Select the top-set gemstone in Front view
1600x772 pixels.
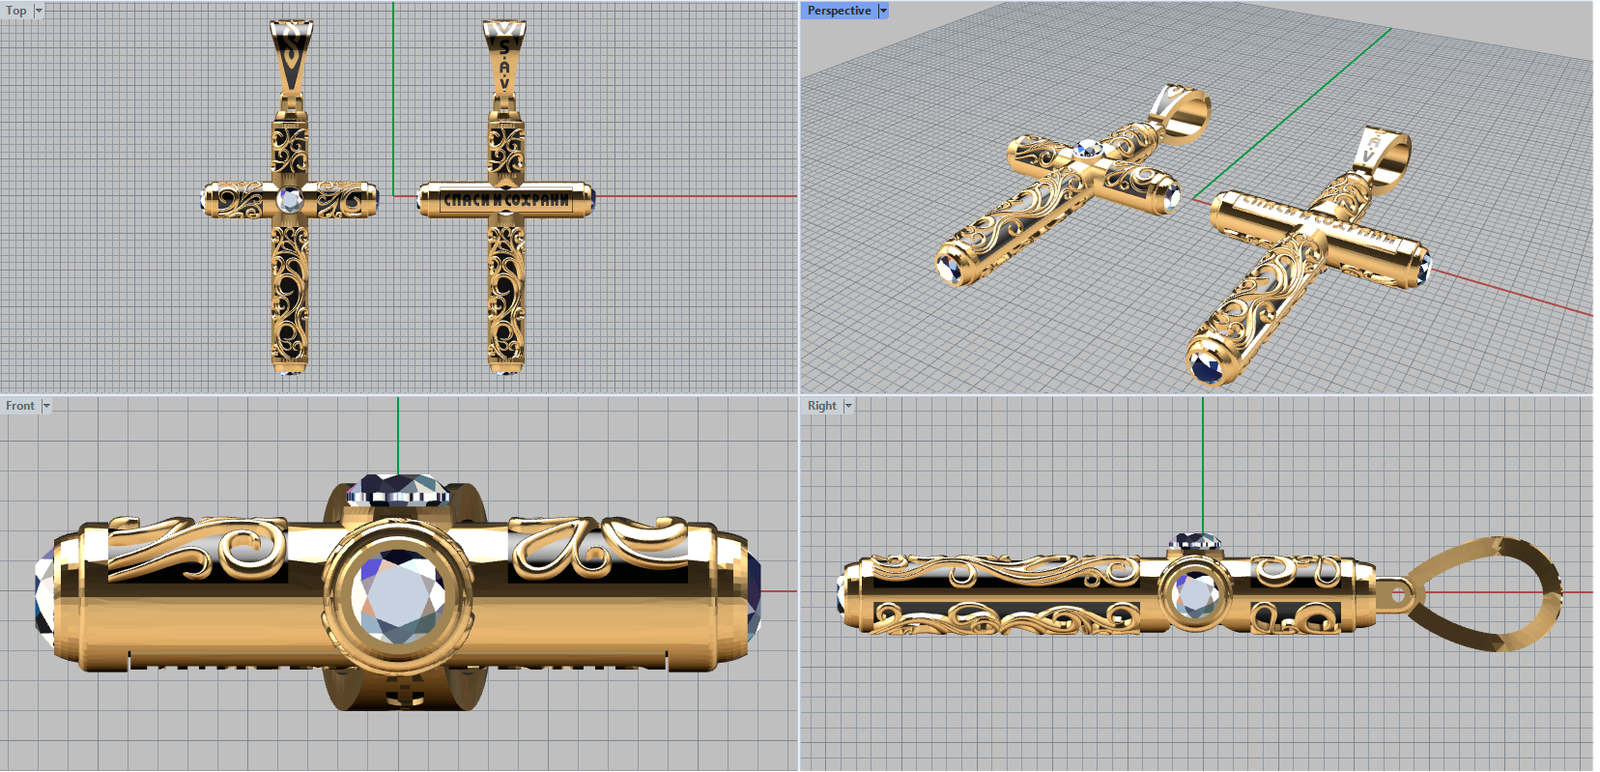pos(398,489)
